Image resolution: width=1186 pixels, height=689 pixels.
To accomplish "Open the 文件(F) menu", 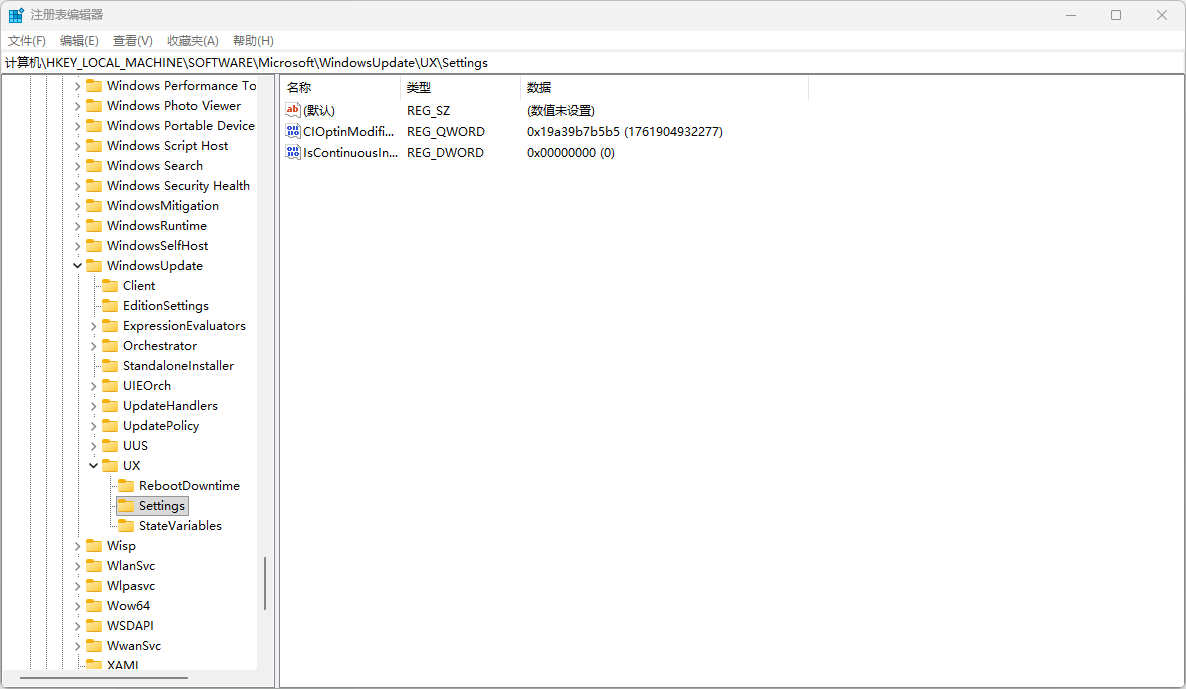I will point(26,41).
